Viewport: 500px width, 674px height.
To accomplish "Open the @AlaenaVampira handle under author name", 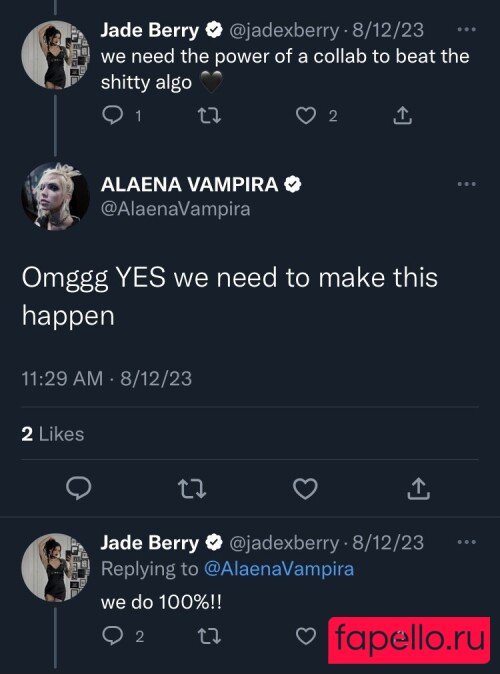I will [x=175, y=209].
